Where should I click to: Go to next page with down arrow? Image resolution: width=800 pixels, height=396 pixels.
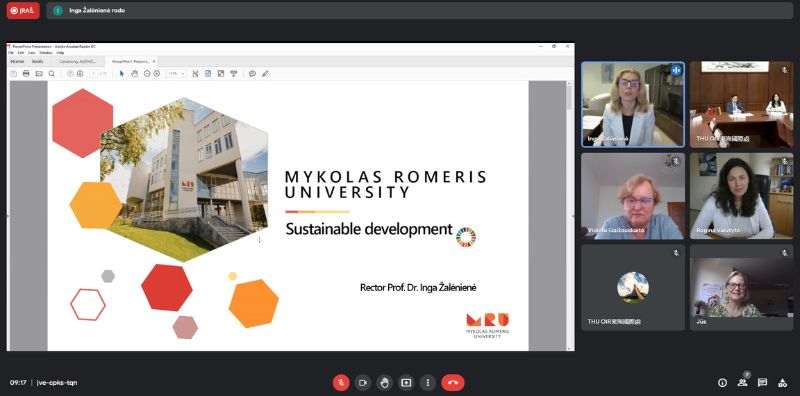click(80, 73)
